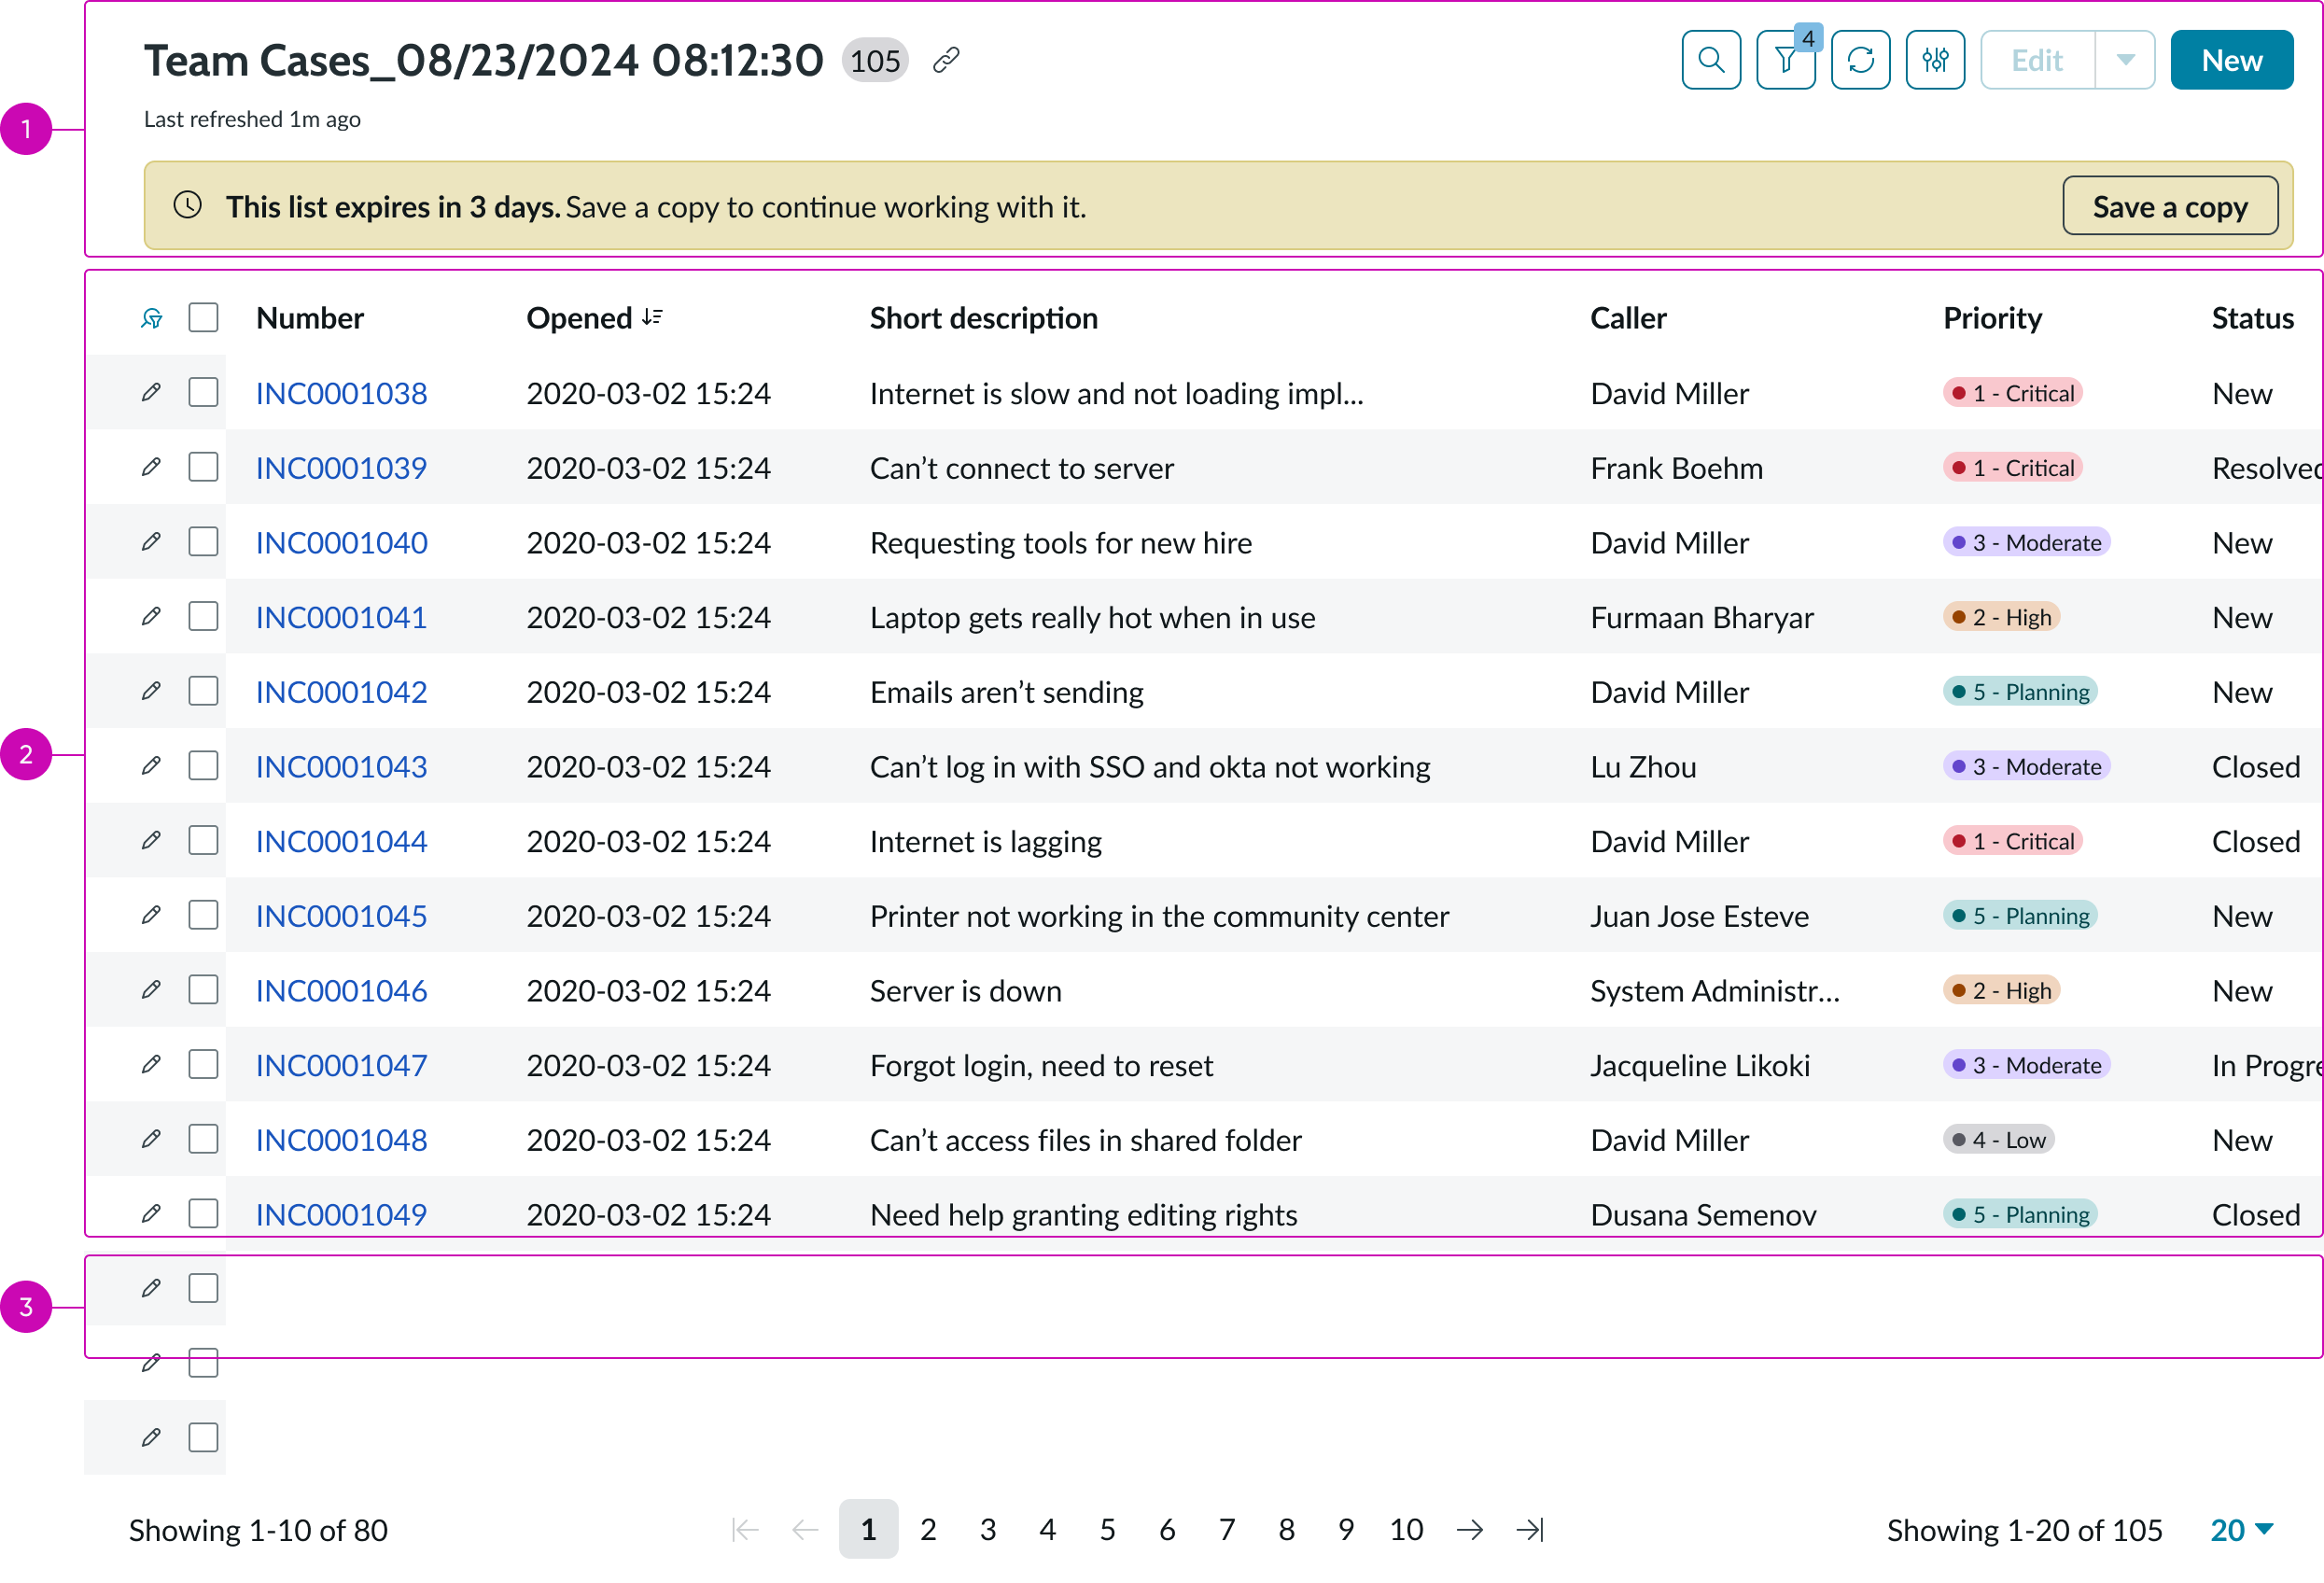
Task: Check the row for INC0001045
Action: 203,915
